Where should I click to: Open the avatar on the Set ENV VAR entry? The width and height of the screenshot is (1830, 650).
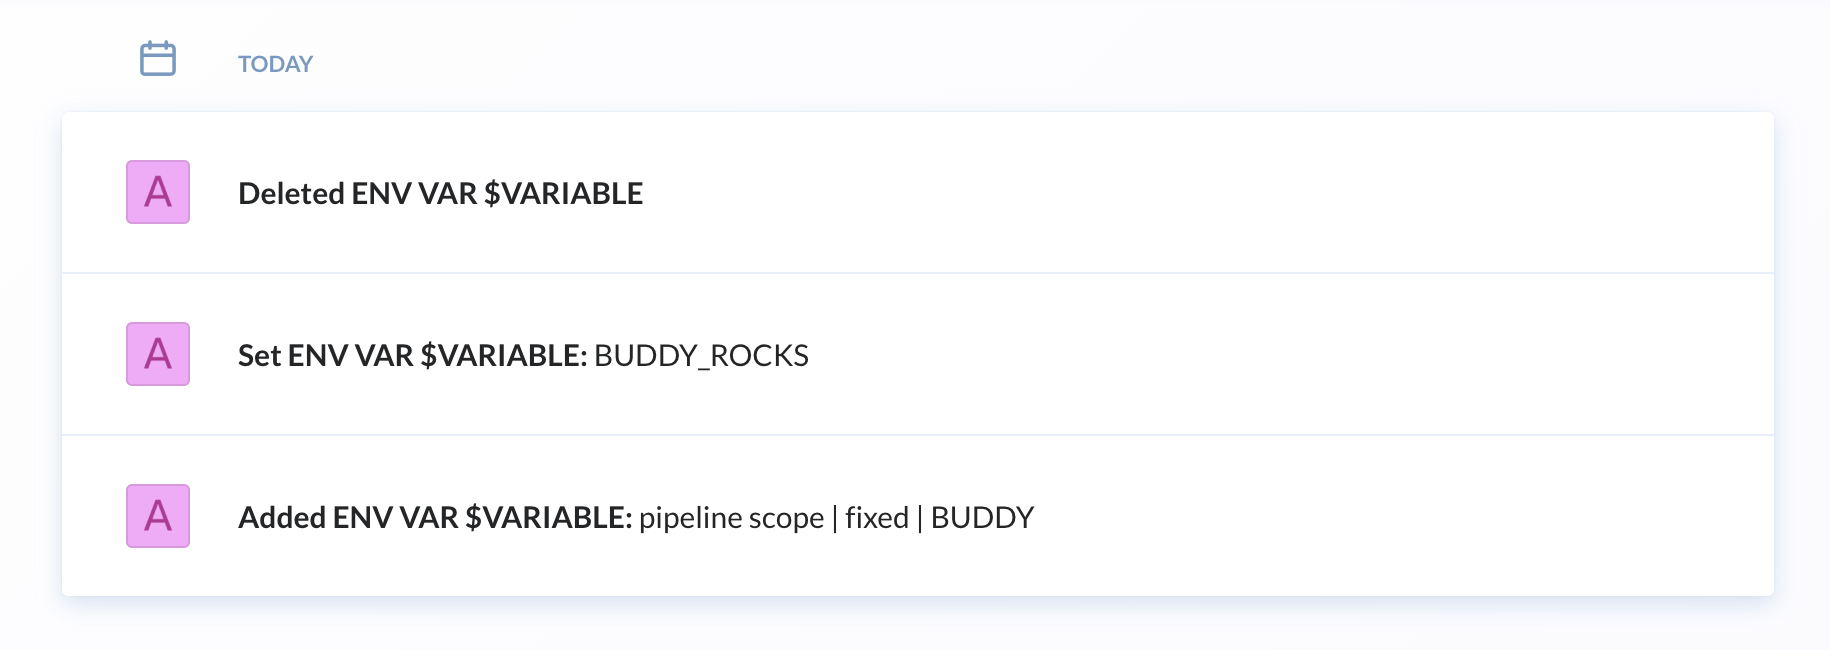[158, 354]
